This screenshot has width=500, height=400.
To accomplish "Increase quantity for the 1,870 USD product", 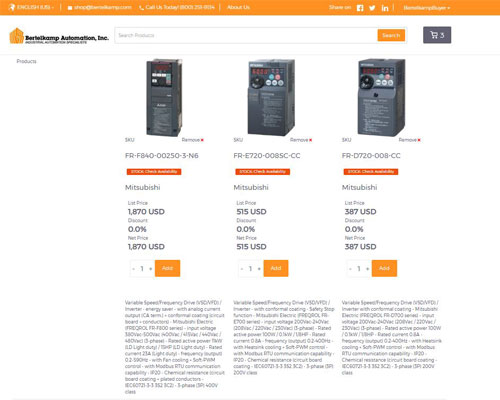I will point(151,269).
